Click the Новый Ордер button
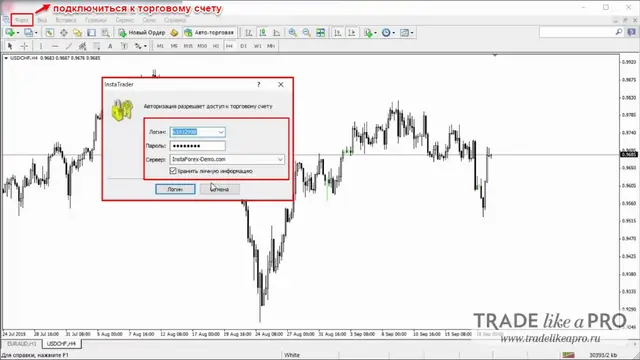 click(142, 33)
